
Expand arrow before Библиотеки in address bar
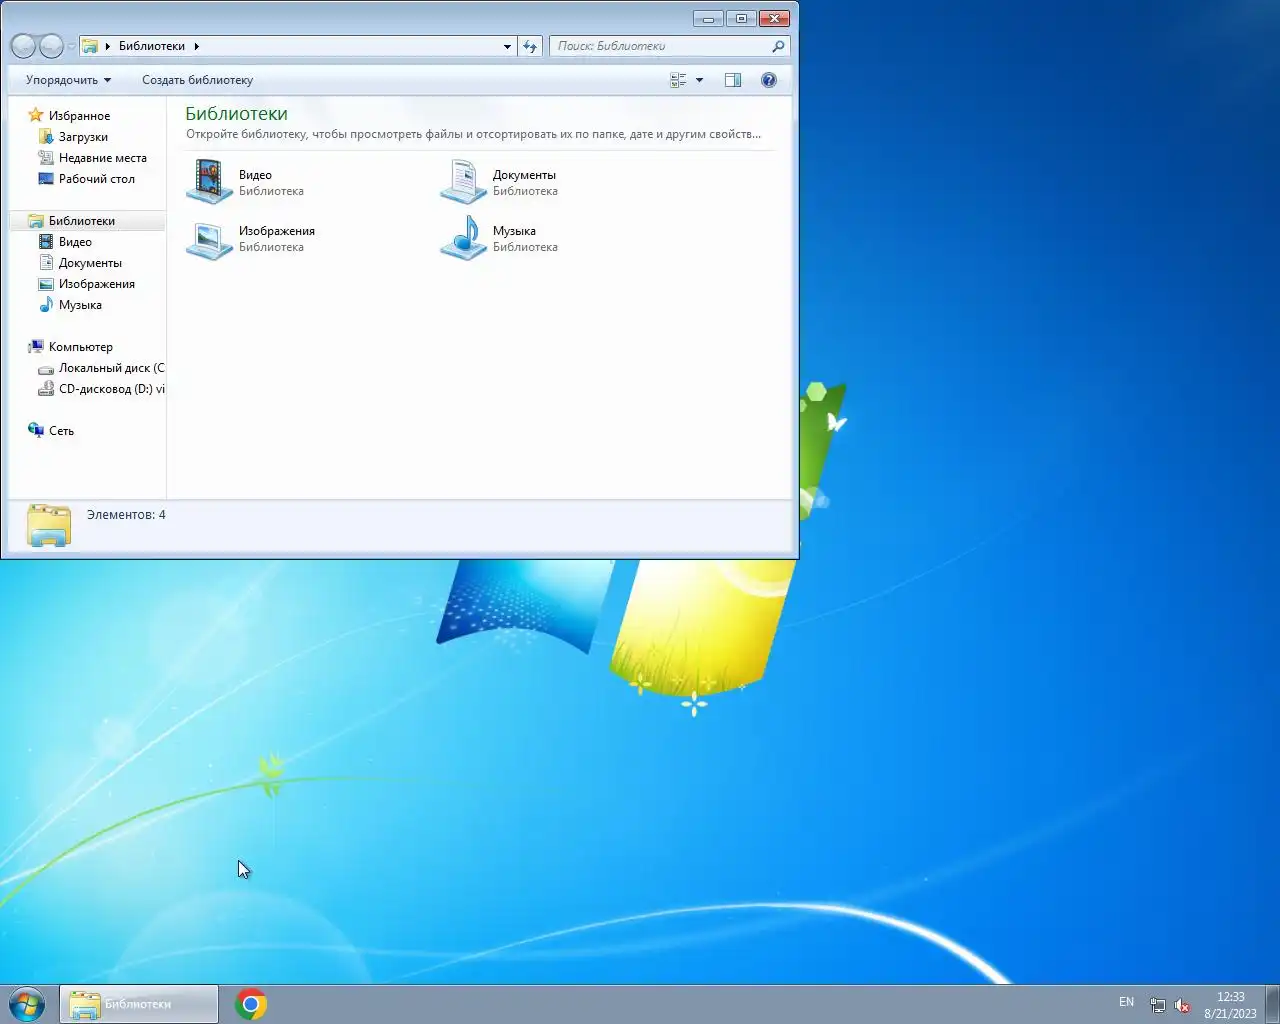click(108, 46)
